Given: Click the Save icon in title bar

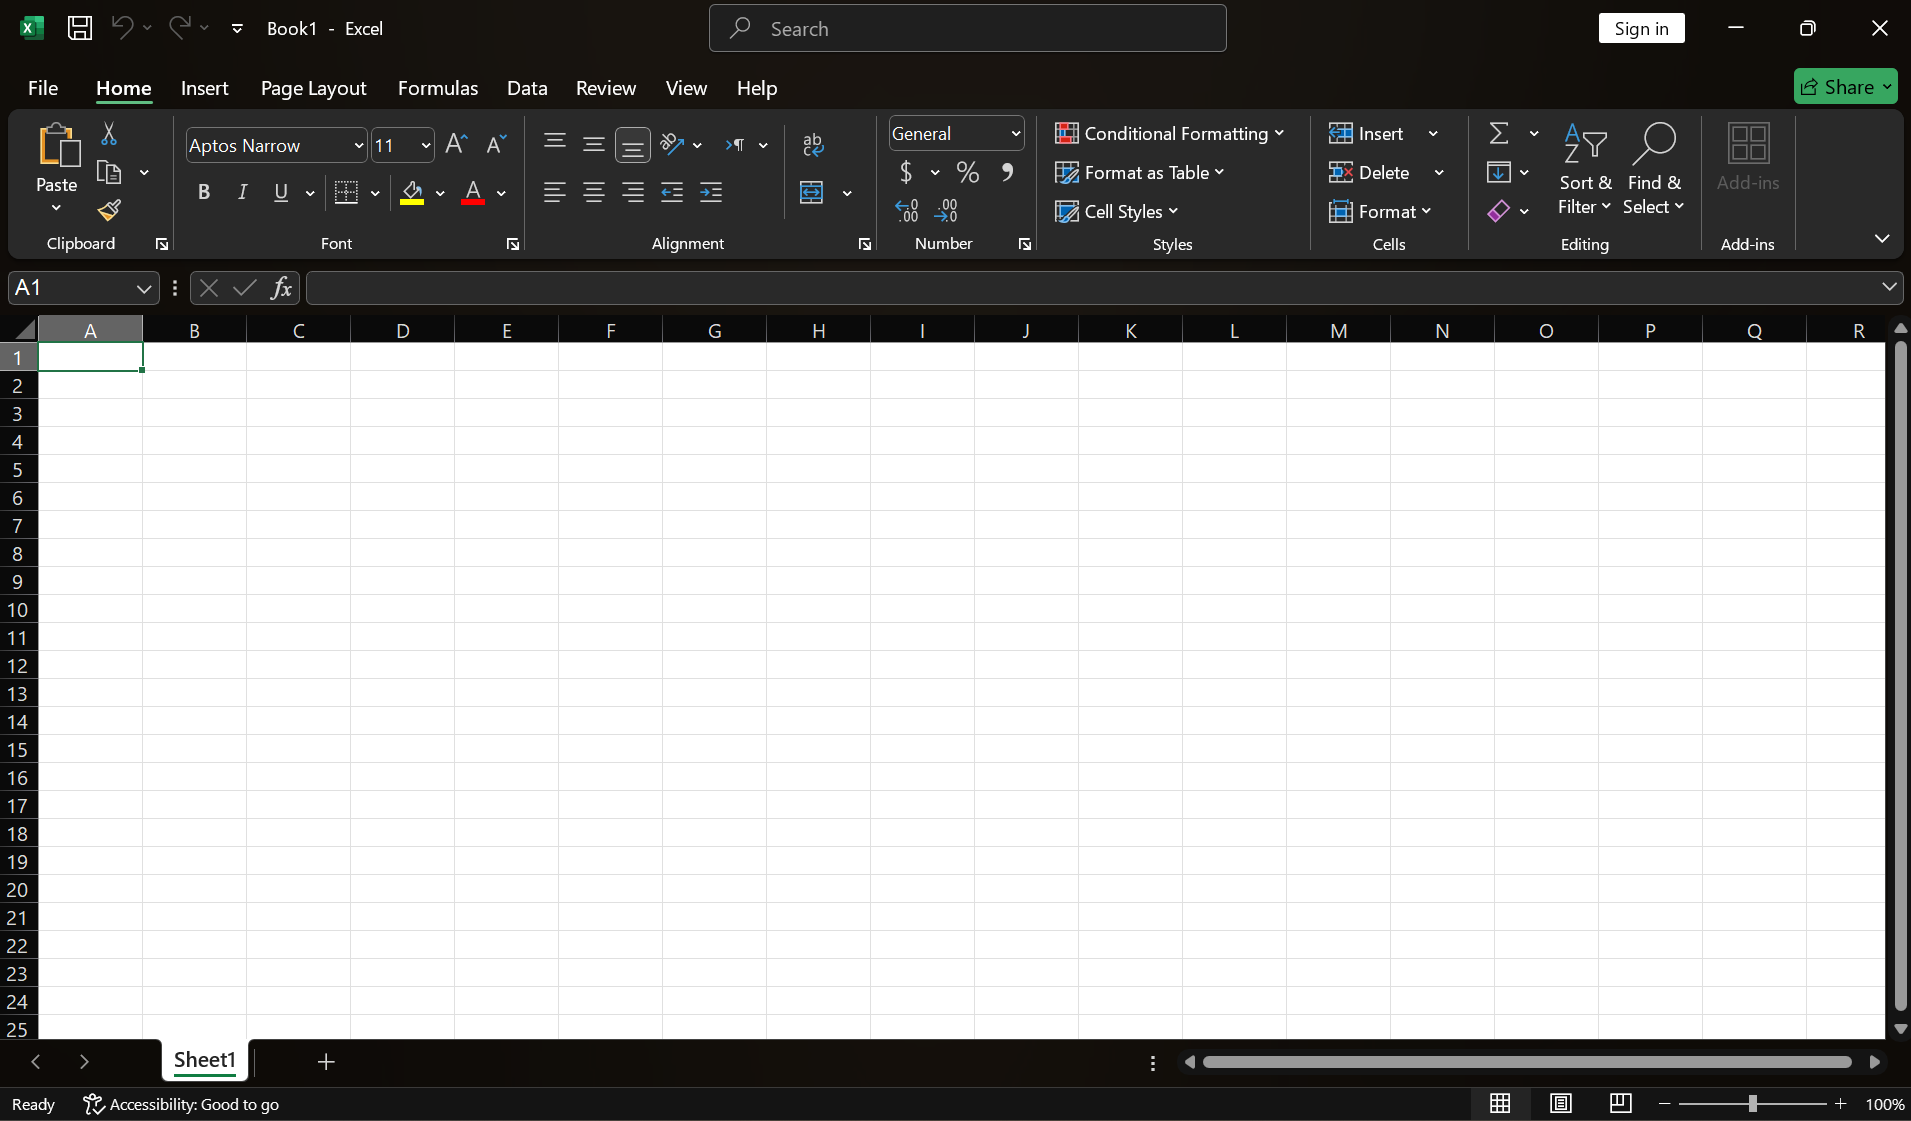Looking at the screenshot, I should click(80, 28).
